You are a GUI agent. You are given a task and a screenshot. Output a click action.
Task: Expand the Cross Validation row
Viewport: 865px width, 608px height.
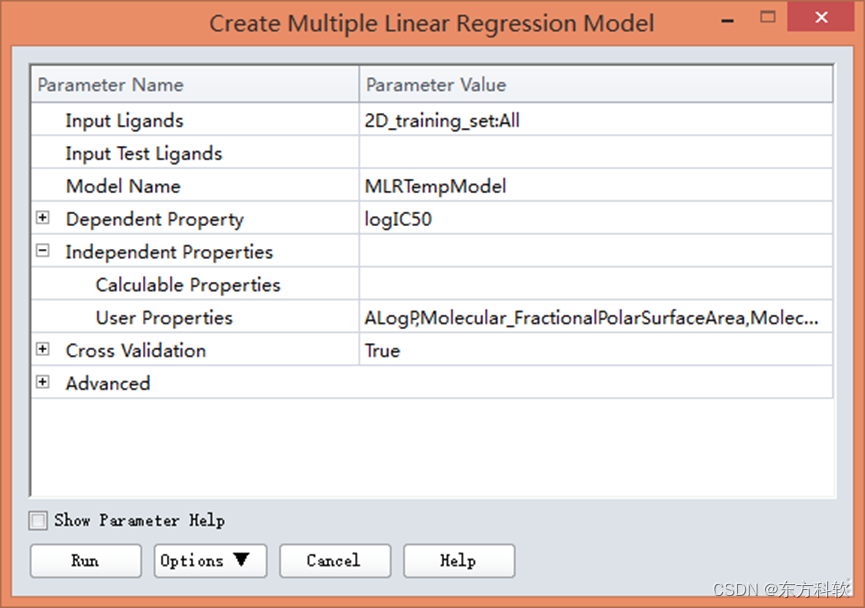(42, 349)
